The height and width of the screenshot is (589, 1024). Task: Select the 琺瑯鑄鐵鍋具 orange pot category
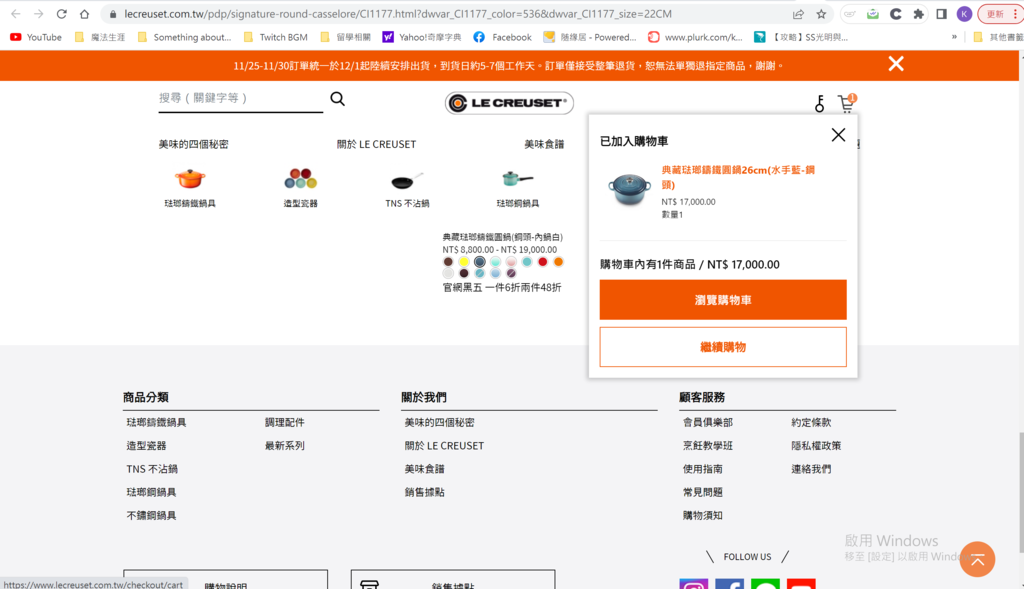click(x=190, y=188)
